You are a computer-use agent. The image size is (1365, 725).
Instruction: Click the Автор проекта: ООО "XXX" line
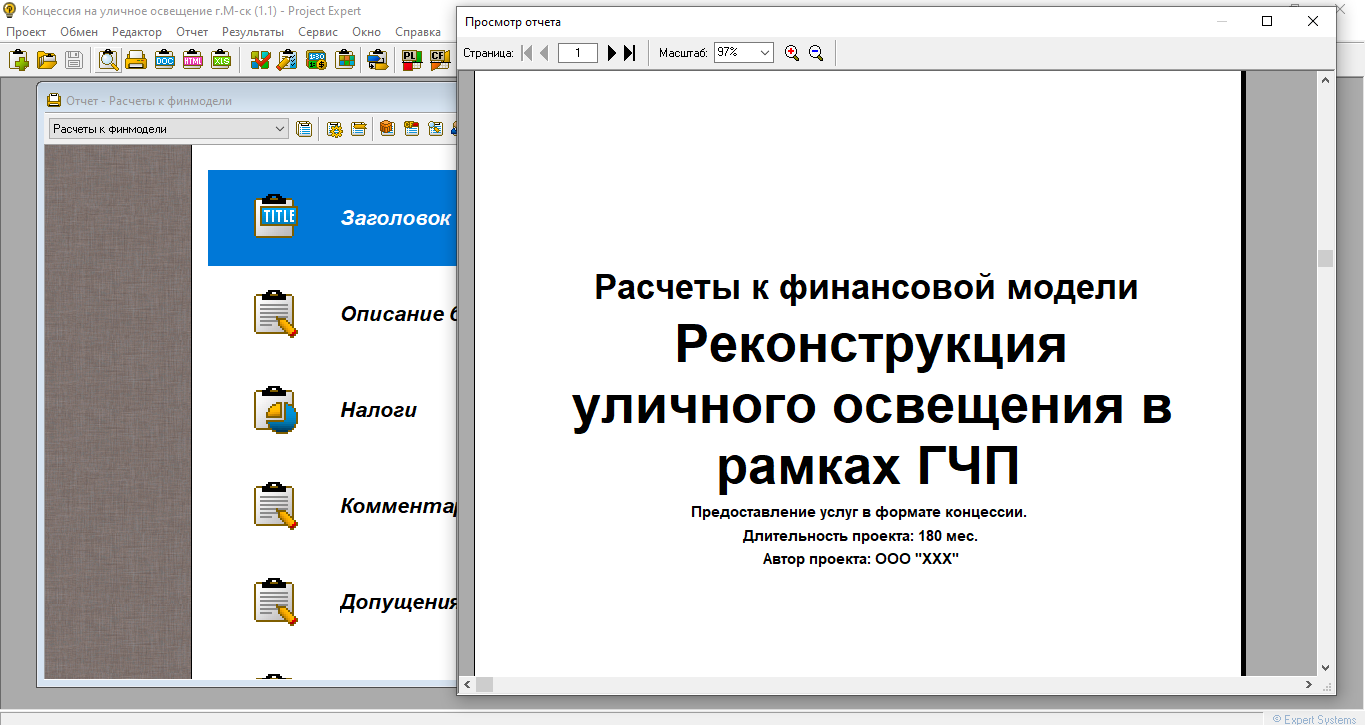(x=860, y=559)
